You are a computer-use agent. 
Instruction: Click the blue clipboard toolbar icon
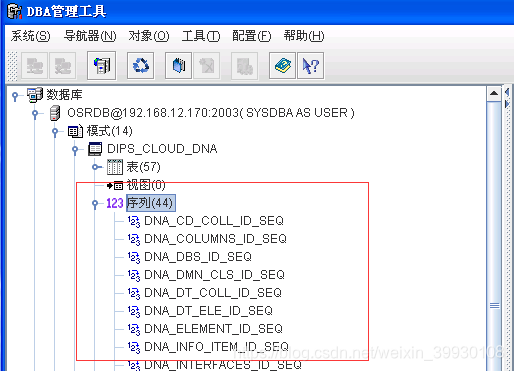pyautogui.click(x=178, y=65)
